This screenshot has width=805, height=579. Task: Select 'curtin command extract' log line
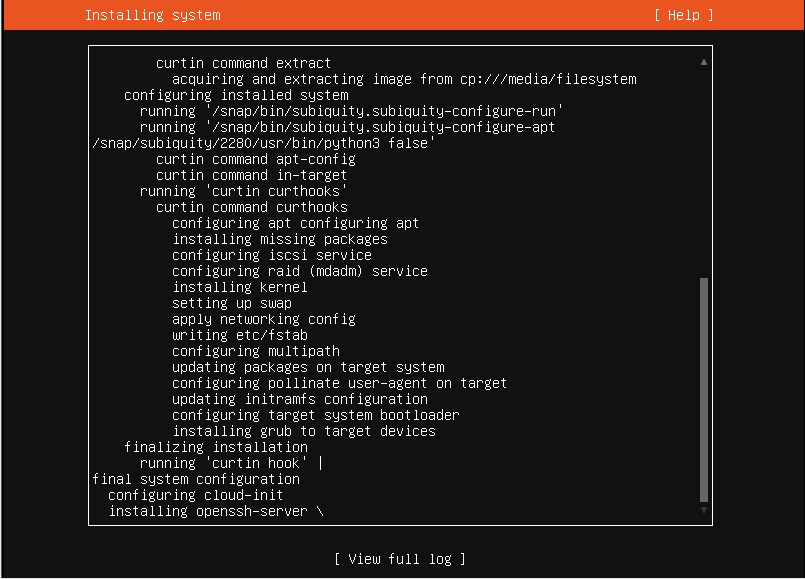click(243, 63)
